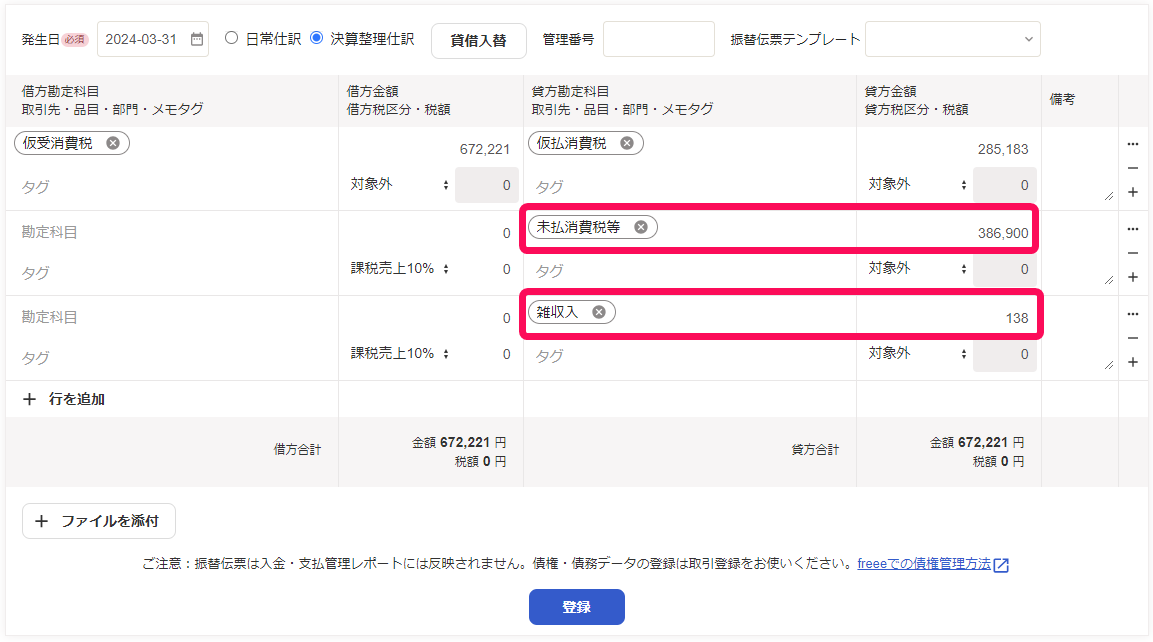
Task: Open debit 課税売上10% dropdown in second row
Action: click(x=399, y=268)
